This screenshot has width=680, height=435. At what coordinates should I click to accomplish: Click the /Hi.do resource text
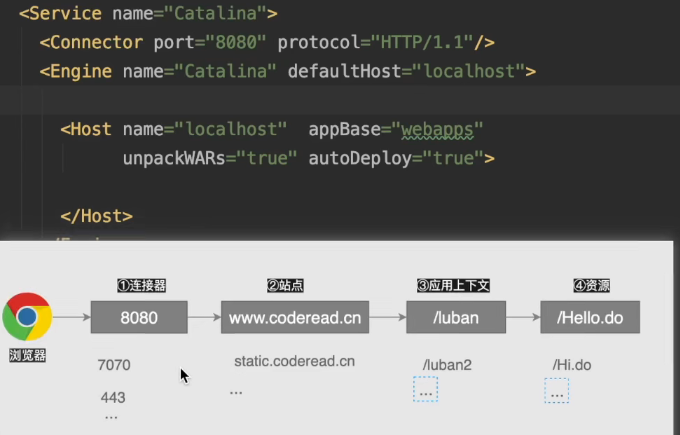(572, 365)
